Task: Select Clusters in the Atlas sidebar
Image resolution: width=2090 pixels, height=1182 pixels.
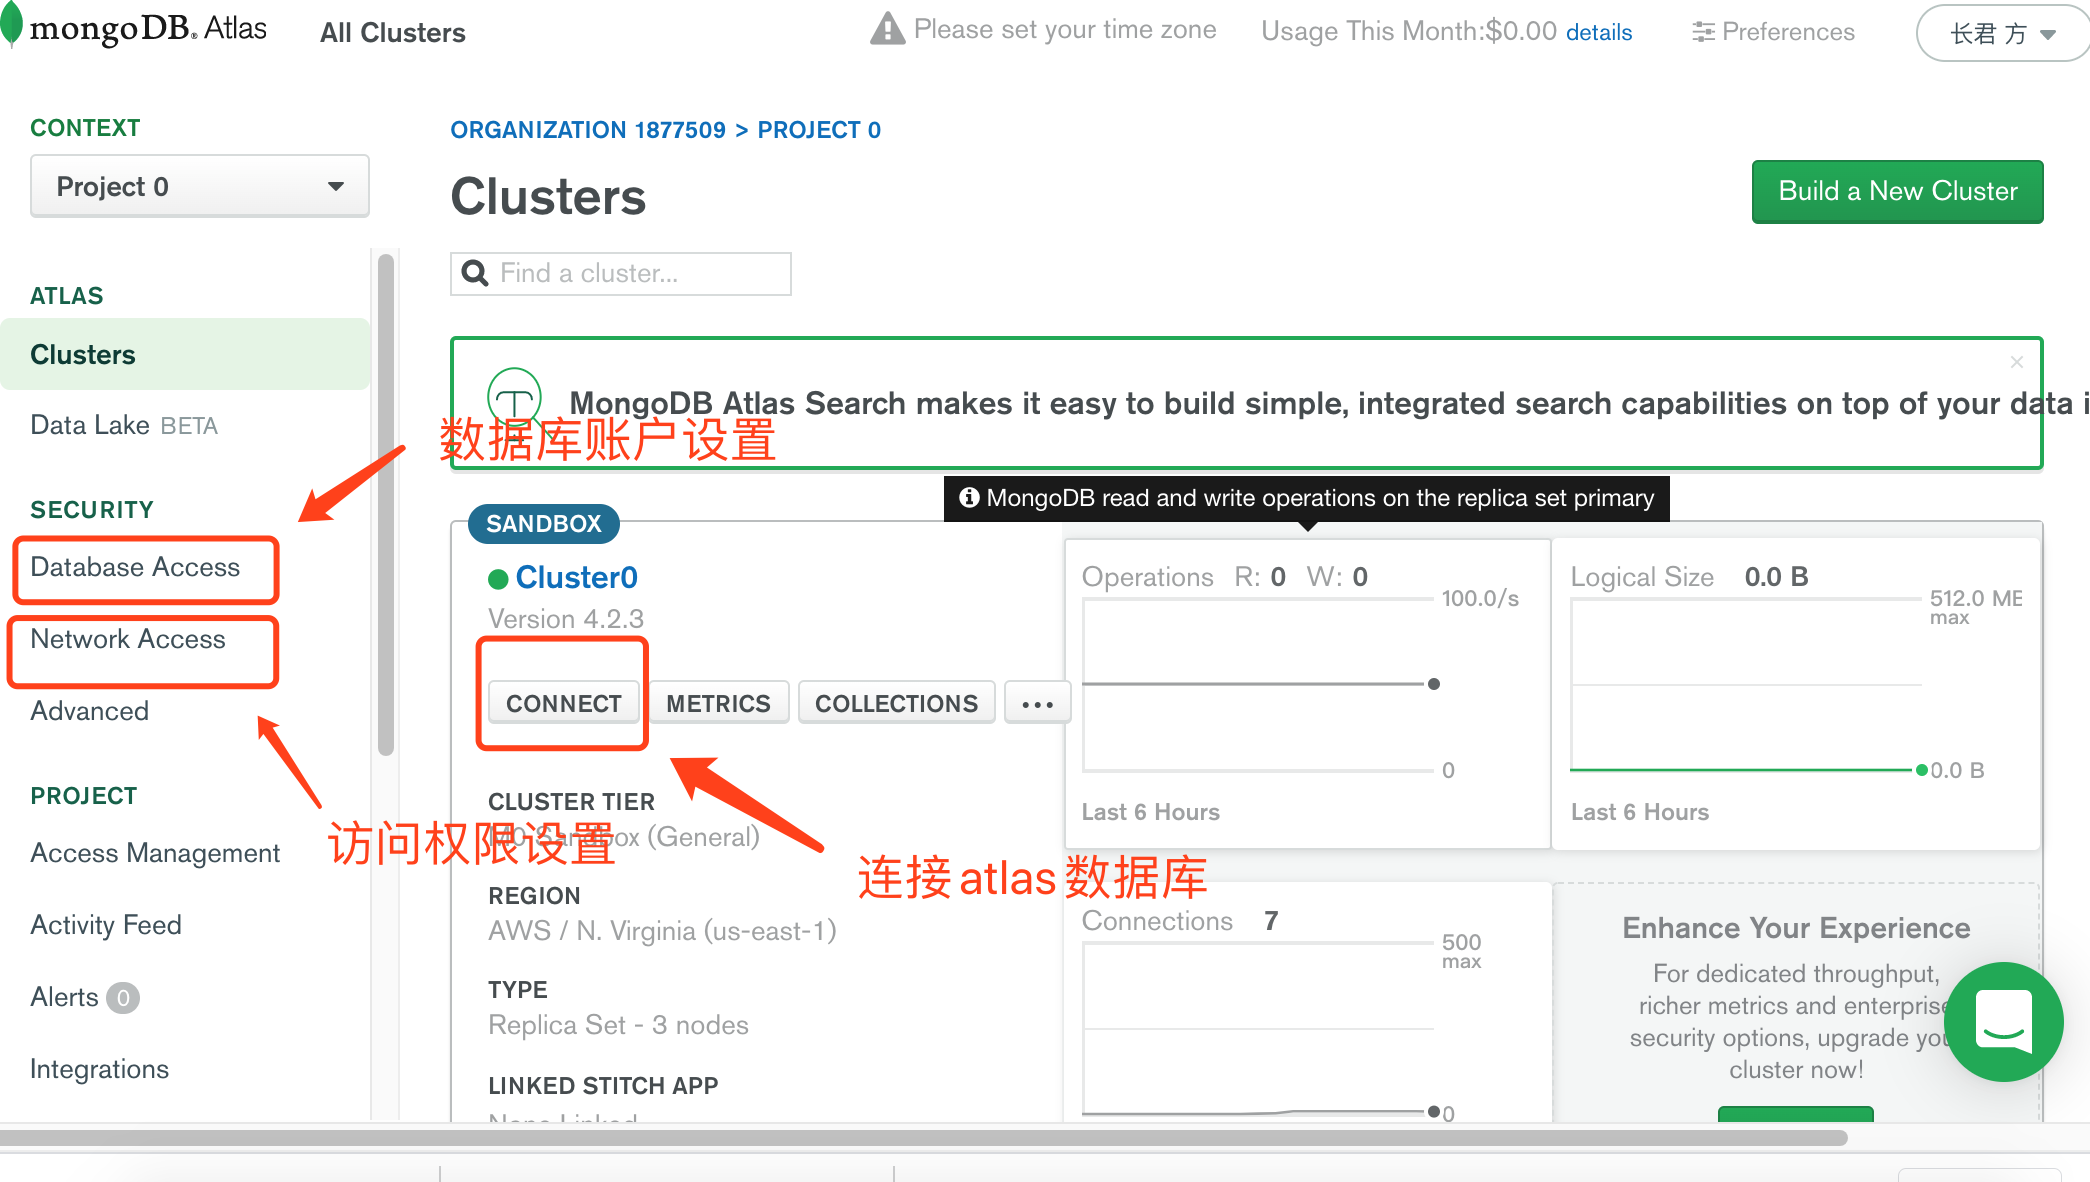Action: tap(185, 354)
